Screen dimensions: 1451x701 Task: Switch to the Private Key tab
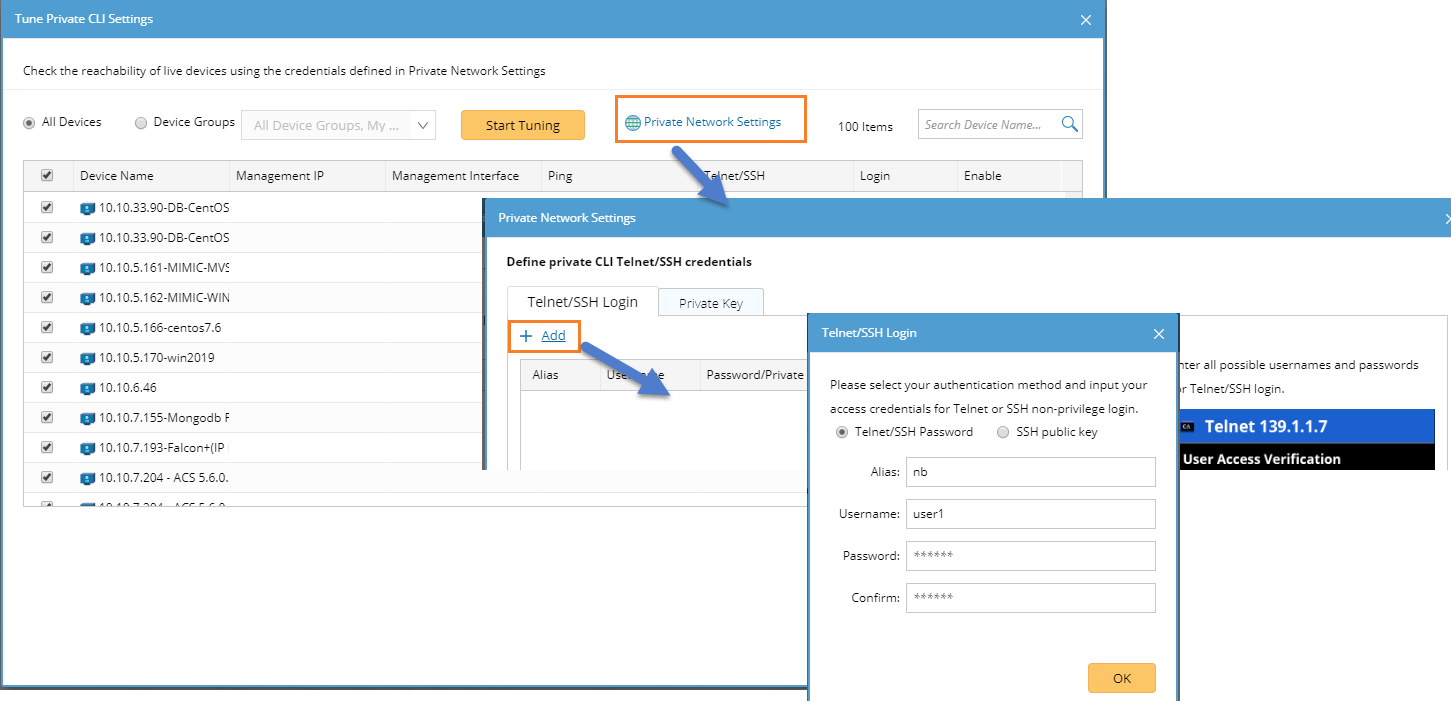pyautogui.click(x=710, y=303)
